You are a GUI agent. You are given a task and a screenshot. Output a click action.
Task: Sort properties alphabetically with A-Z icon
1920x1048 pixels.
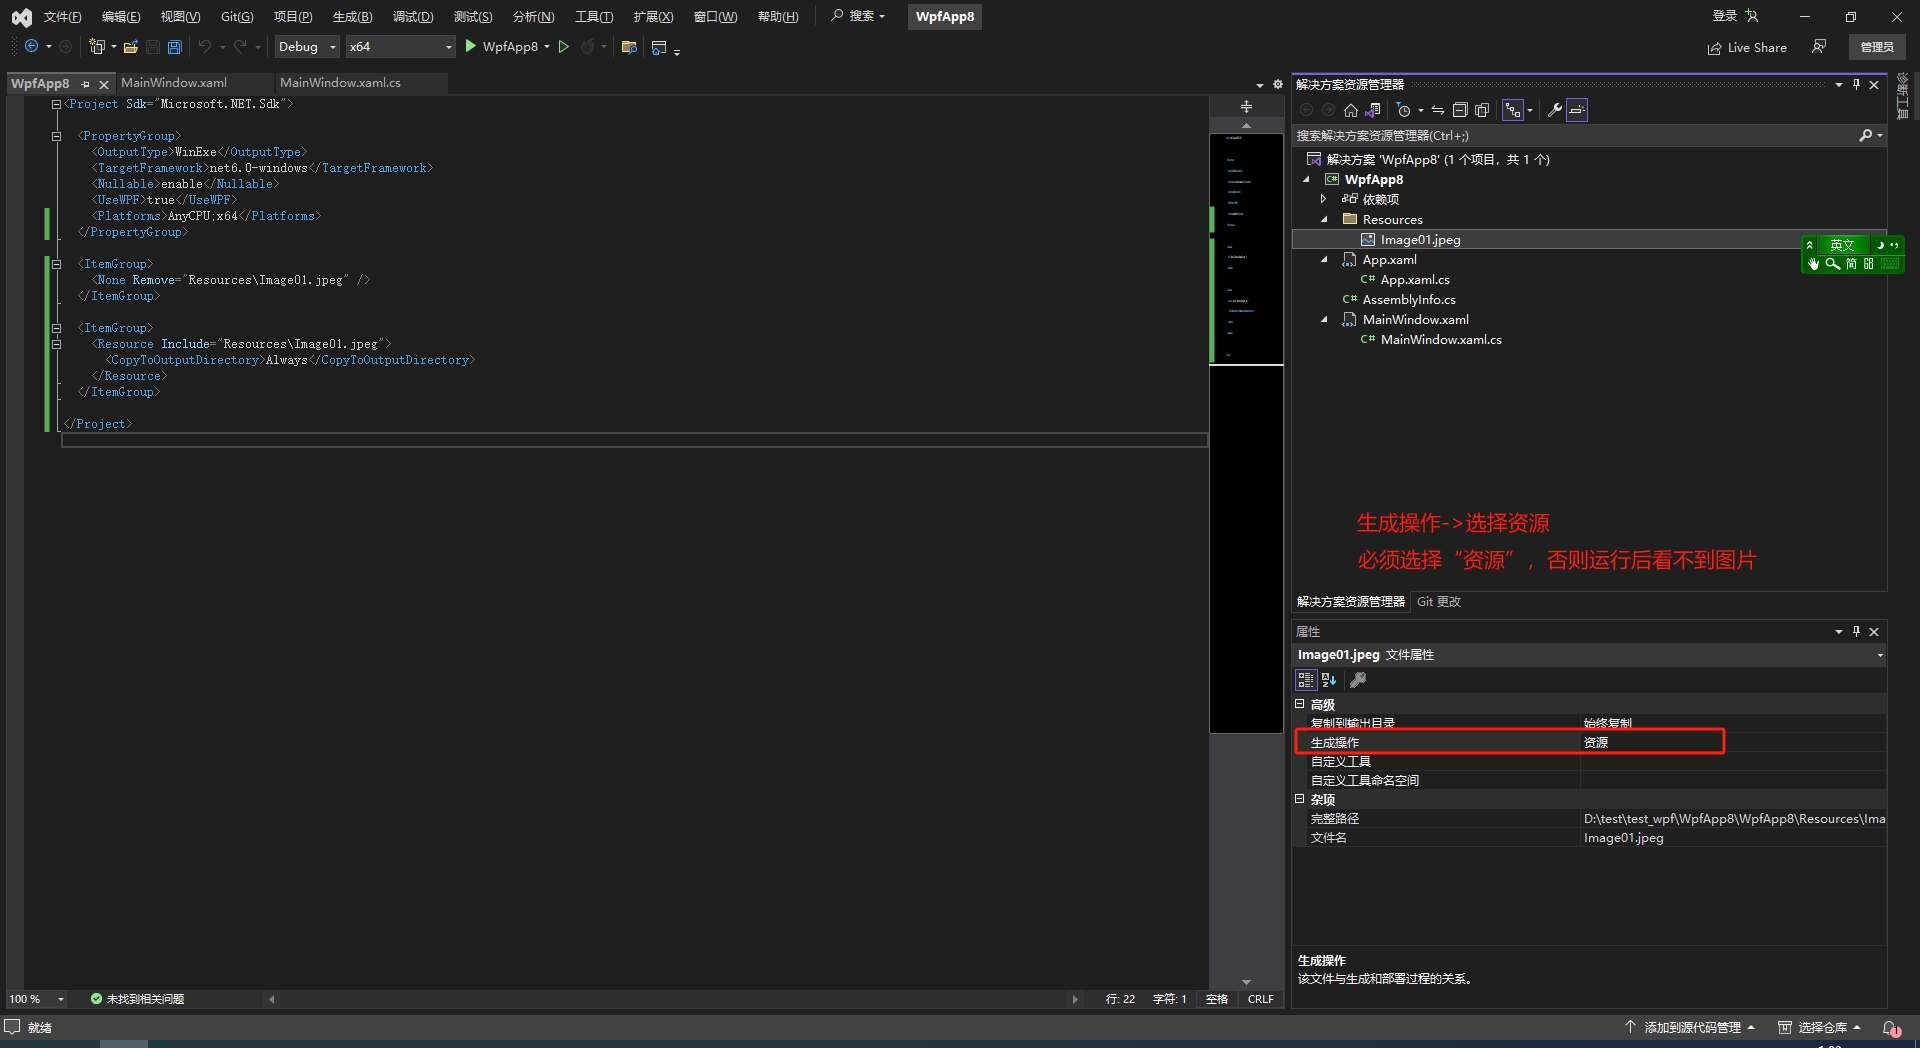1329,680
